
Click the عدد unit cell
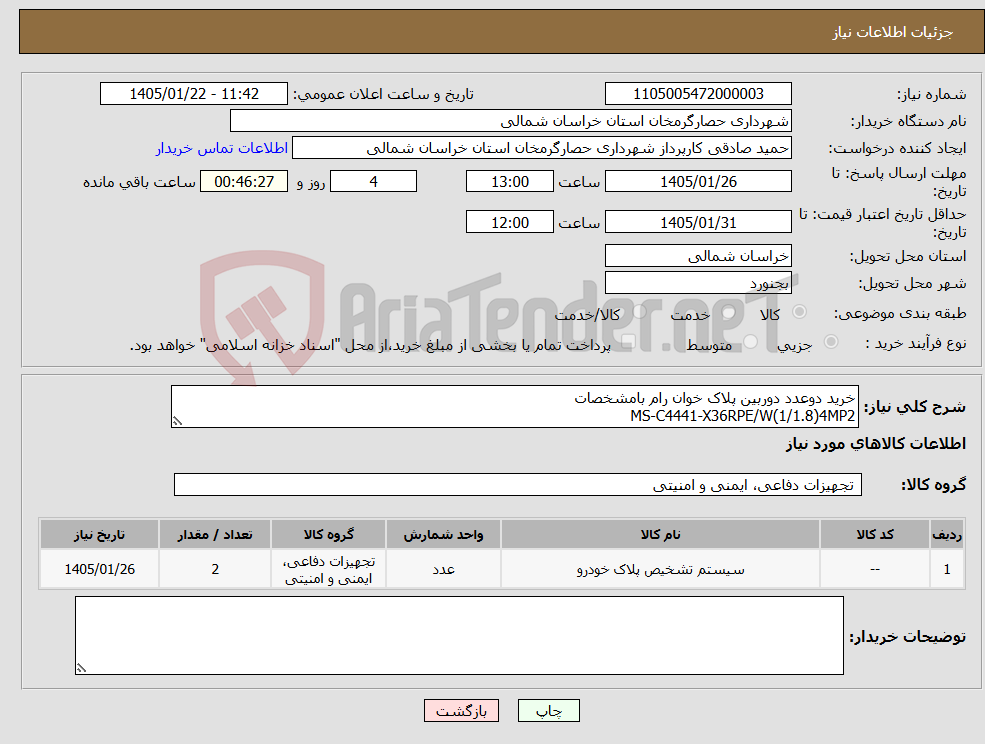point(443,569)
